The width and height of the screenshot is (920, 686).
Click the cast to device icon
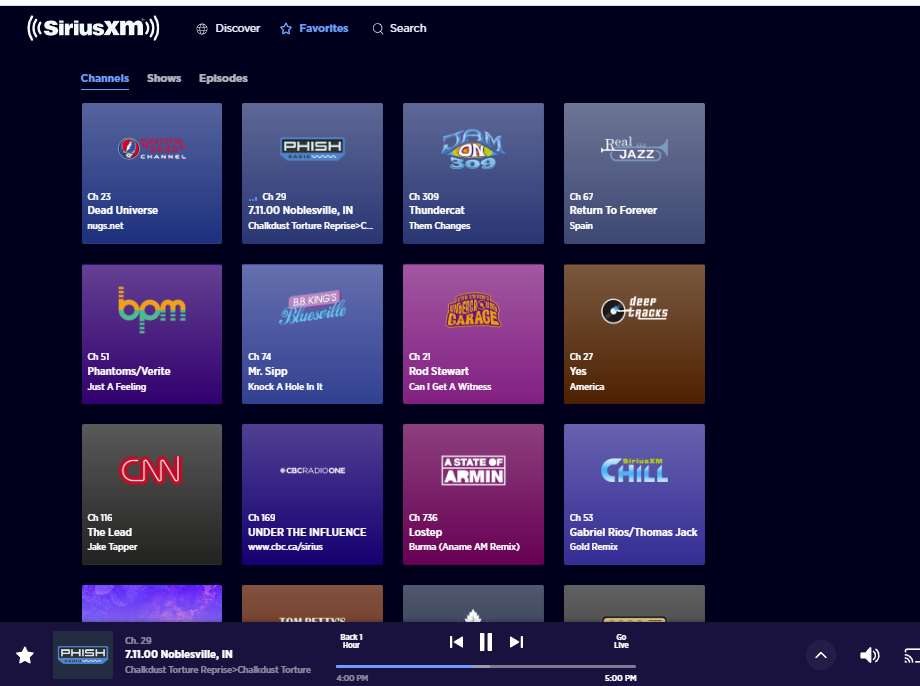click(910, 655)
